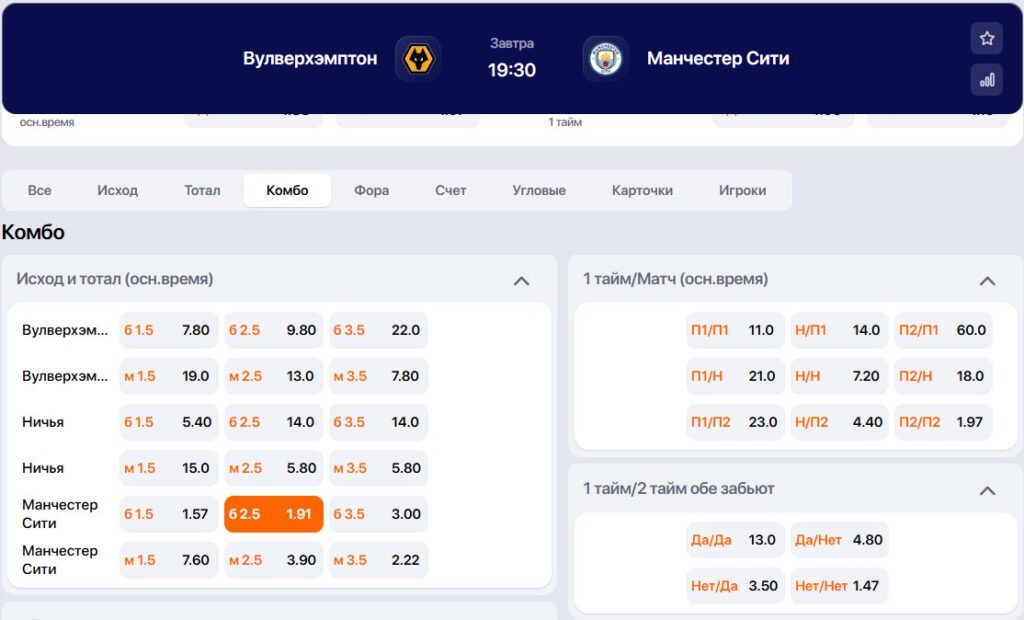Choose Вулверхэмптон м 2.5 odds 13.0
The width and height of the screenshot is (1024, 620).
coord(274,376)
